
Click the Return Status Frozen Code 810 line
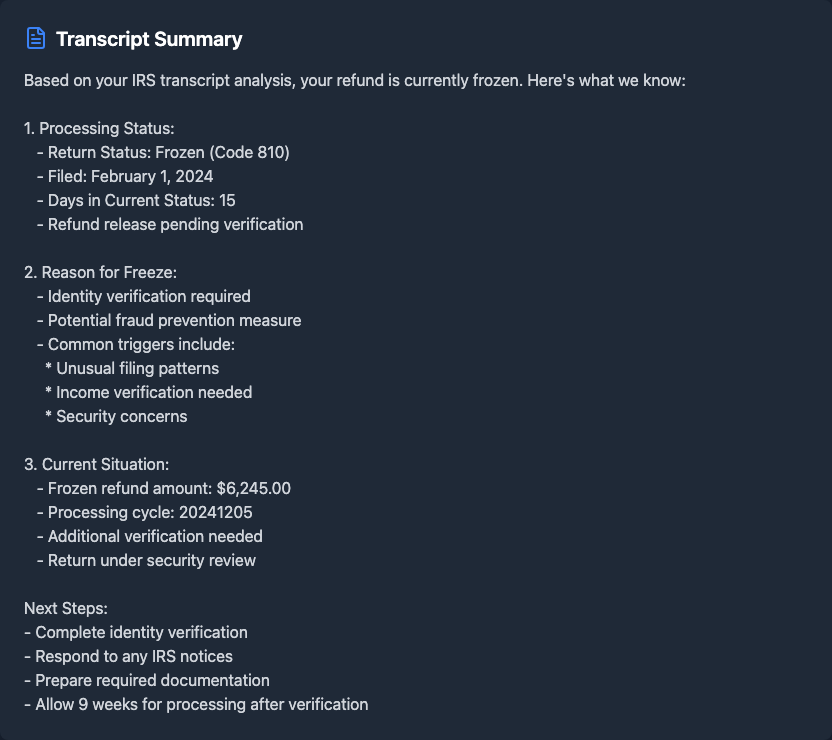[168, 152]
